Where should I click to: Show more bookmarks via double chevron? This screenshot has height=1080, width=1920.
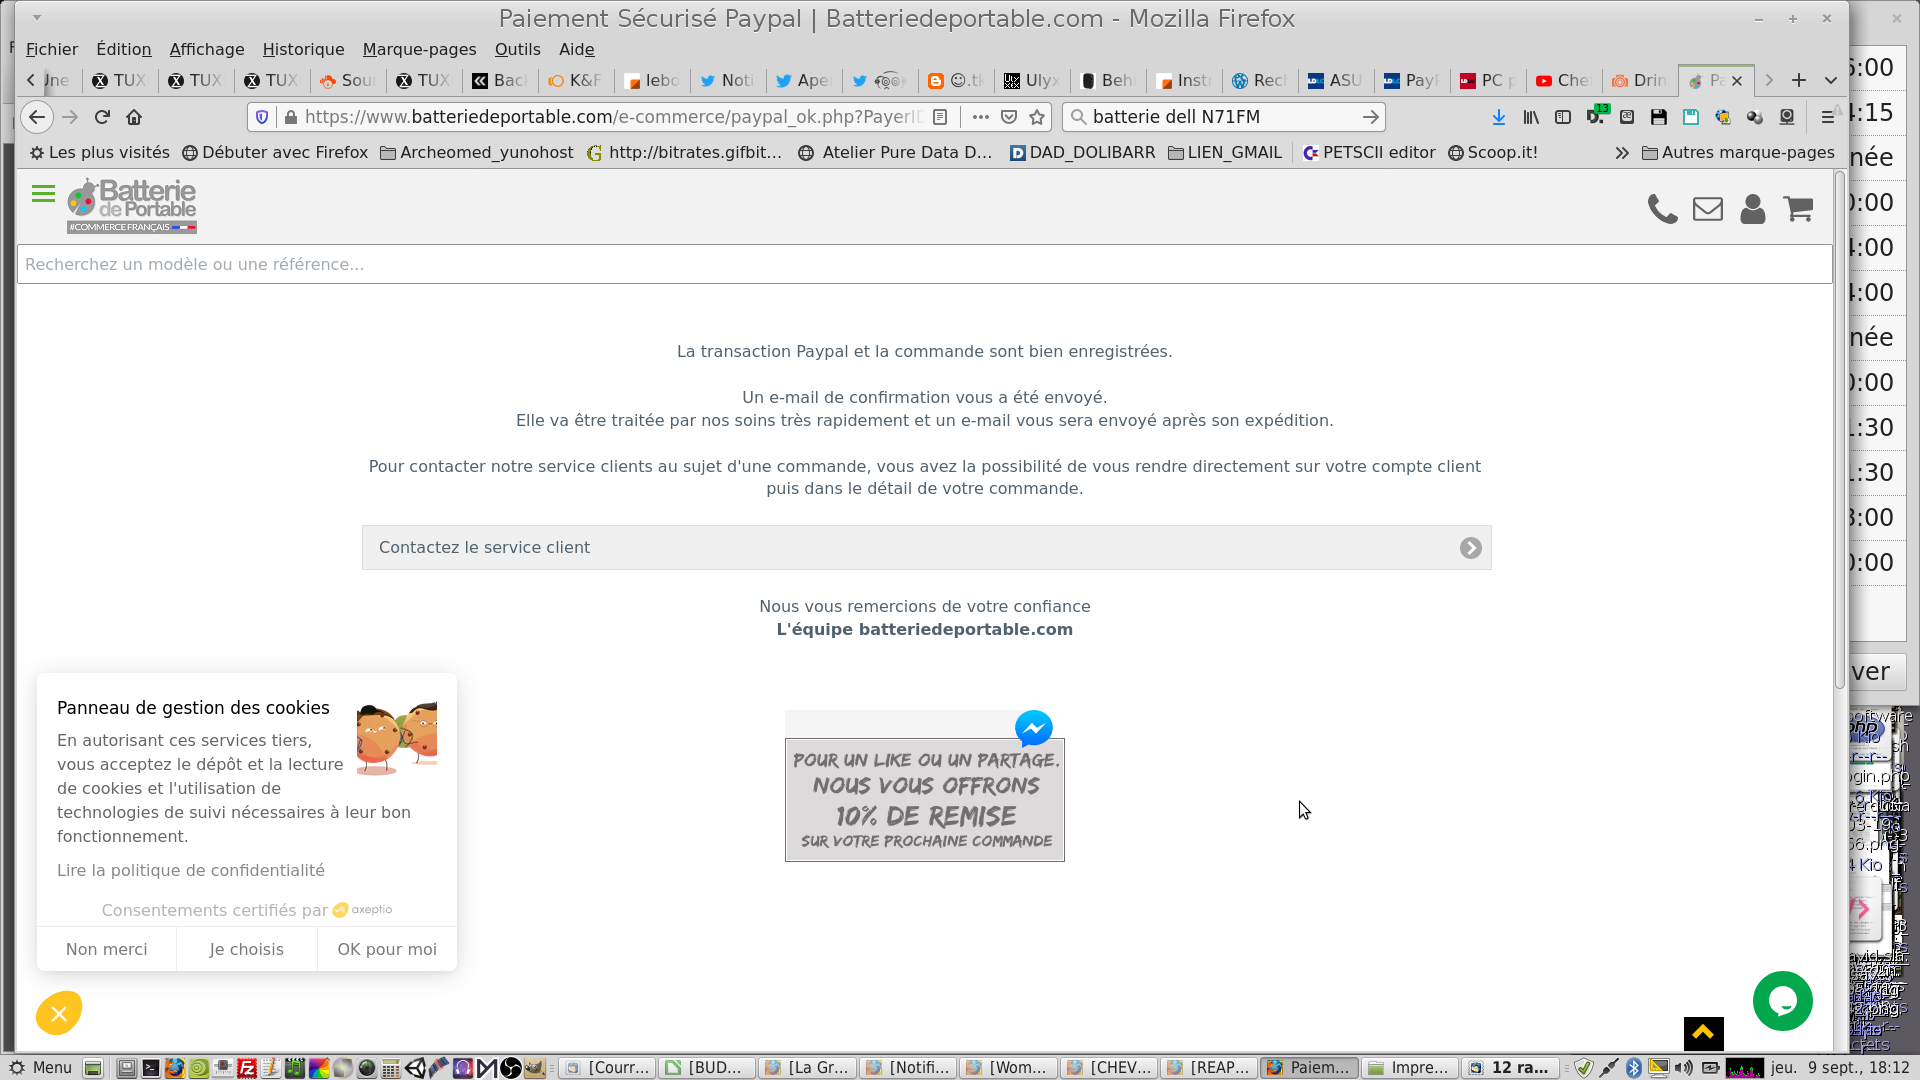[x=1621, y=153]
